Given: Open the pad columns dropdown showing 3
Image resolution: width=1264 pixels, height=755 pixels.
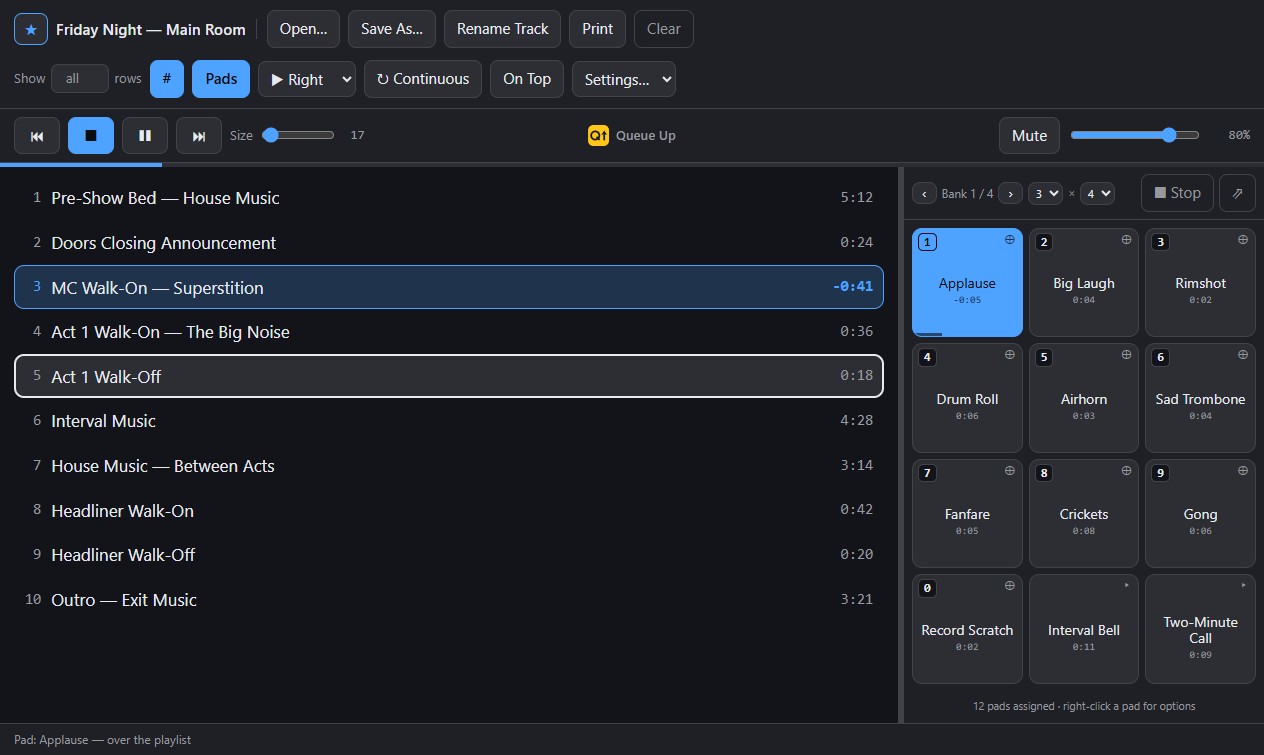Looking at the screenshot, I should [1045, 193].
